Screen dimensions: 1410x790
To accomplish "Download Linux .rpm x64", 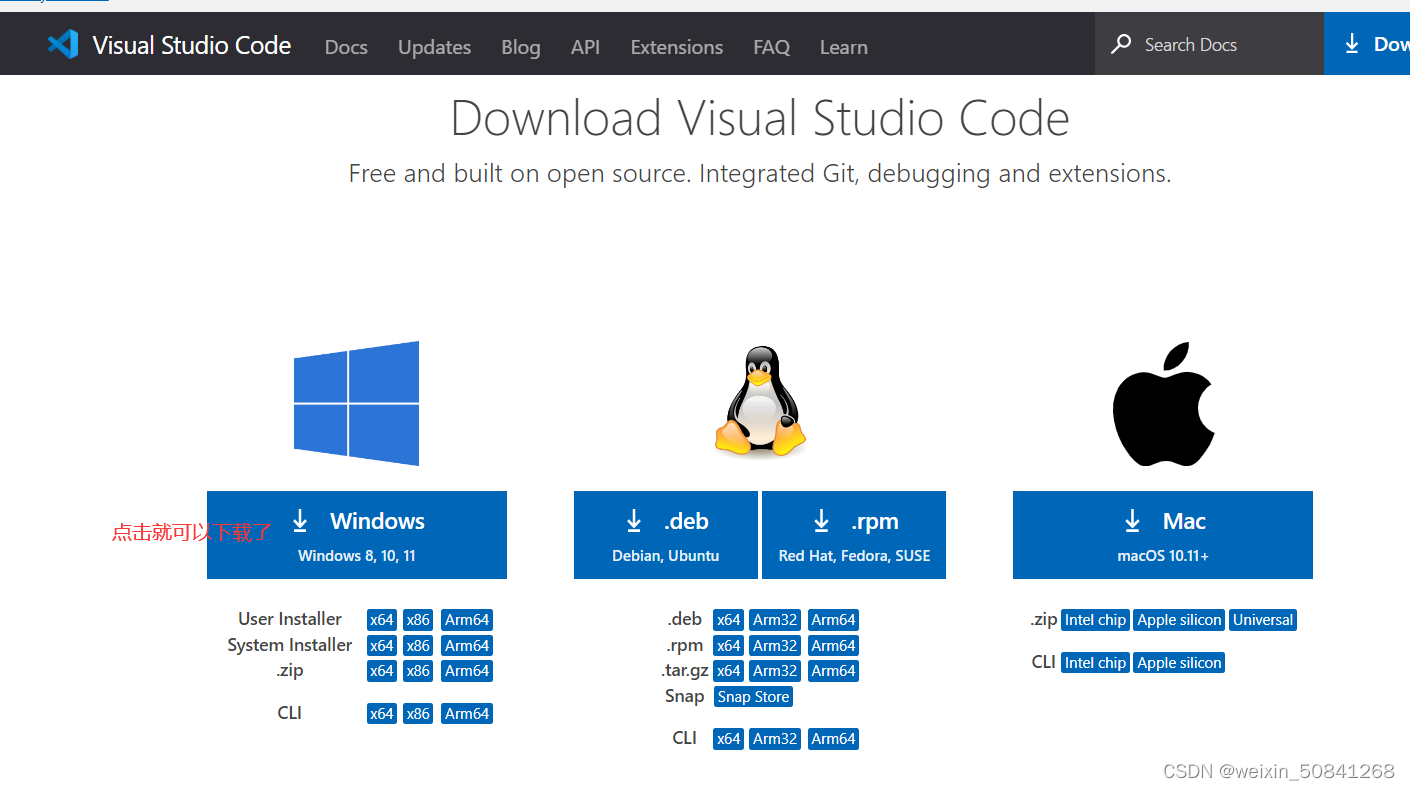I will 729,646.
